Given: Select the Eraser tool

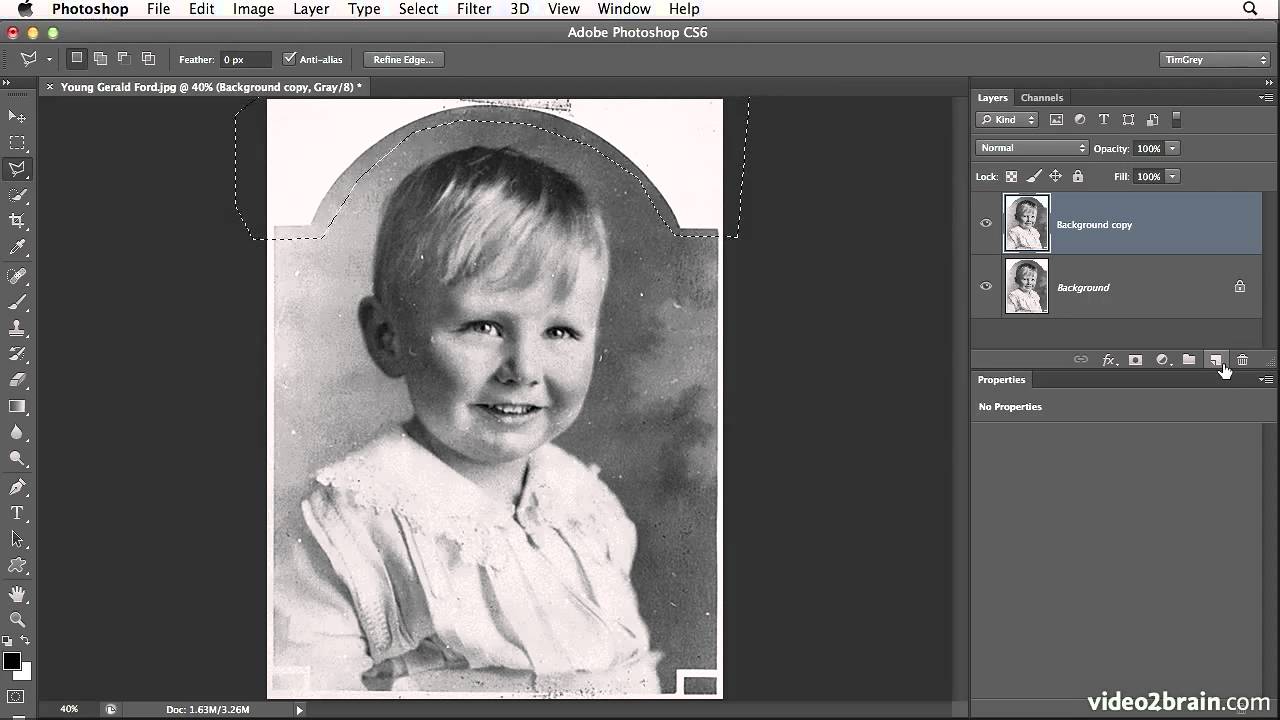Looking at the screenshot, I should pyautogui.click(x=17, y=380).
